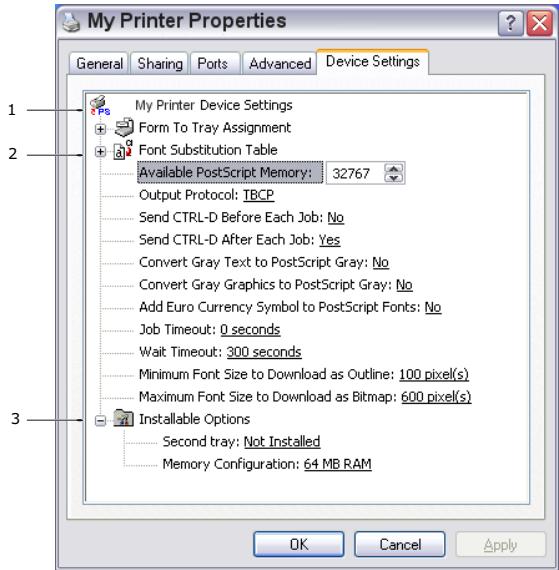Click the OK button
The width and height of the screenshot is (559, 570).
pyautogui.click(x=299, y=544)
